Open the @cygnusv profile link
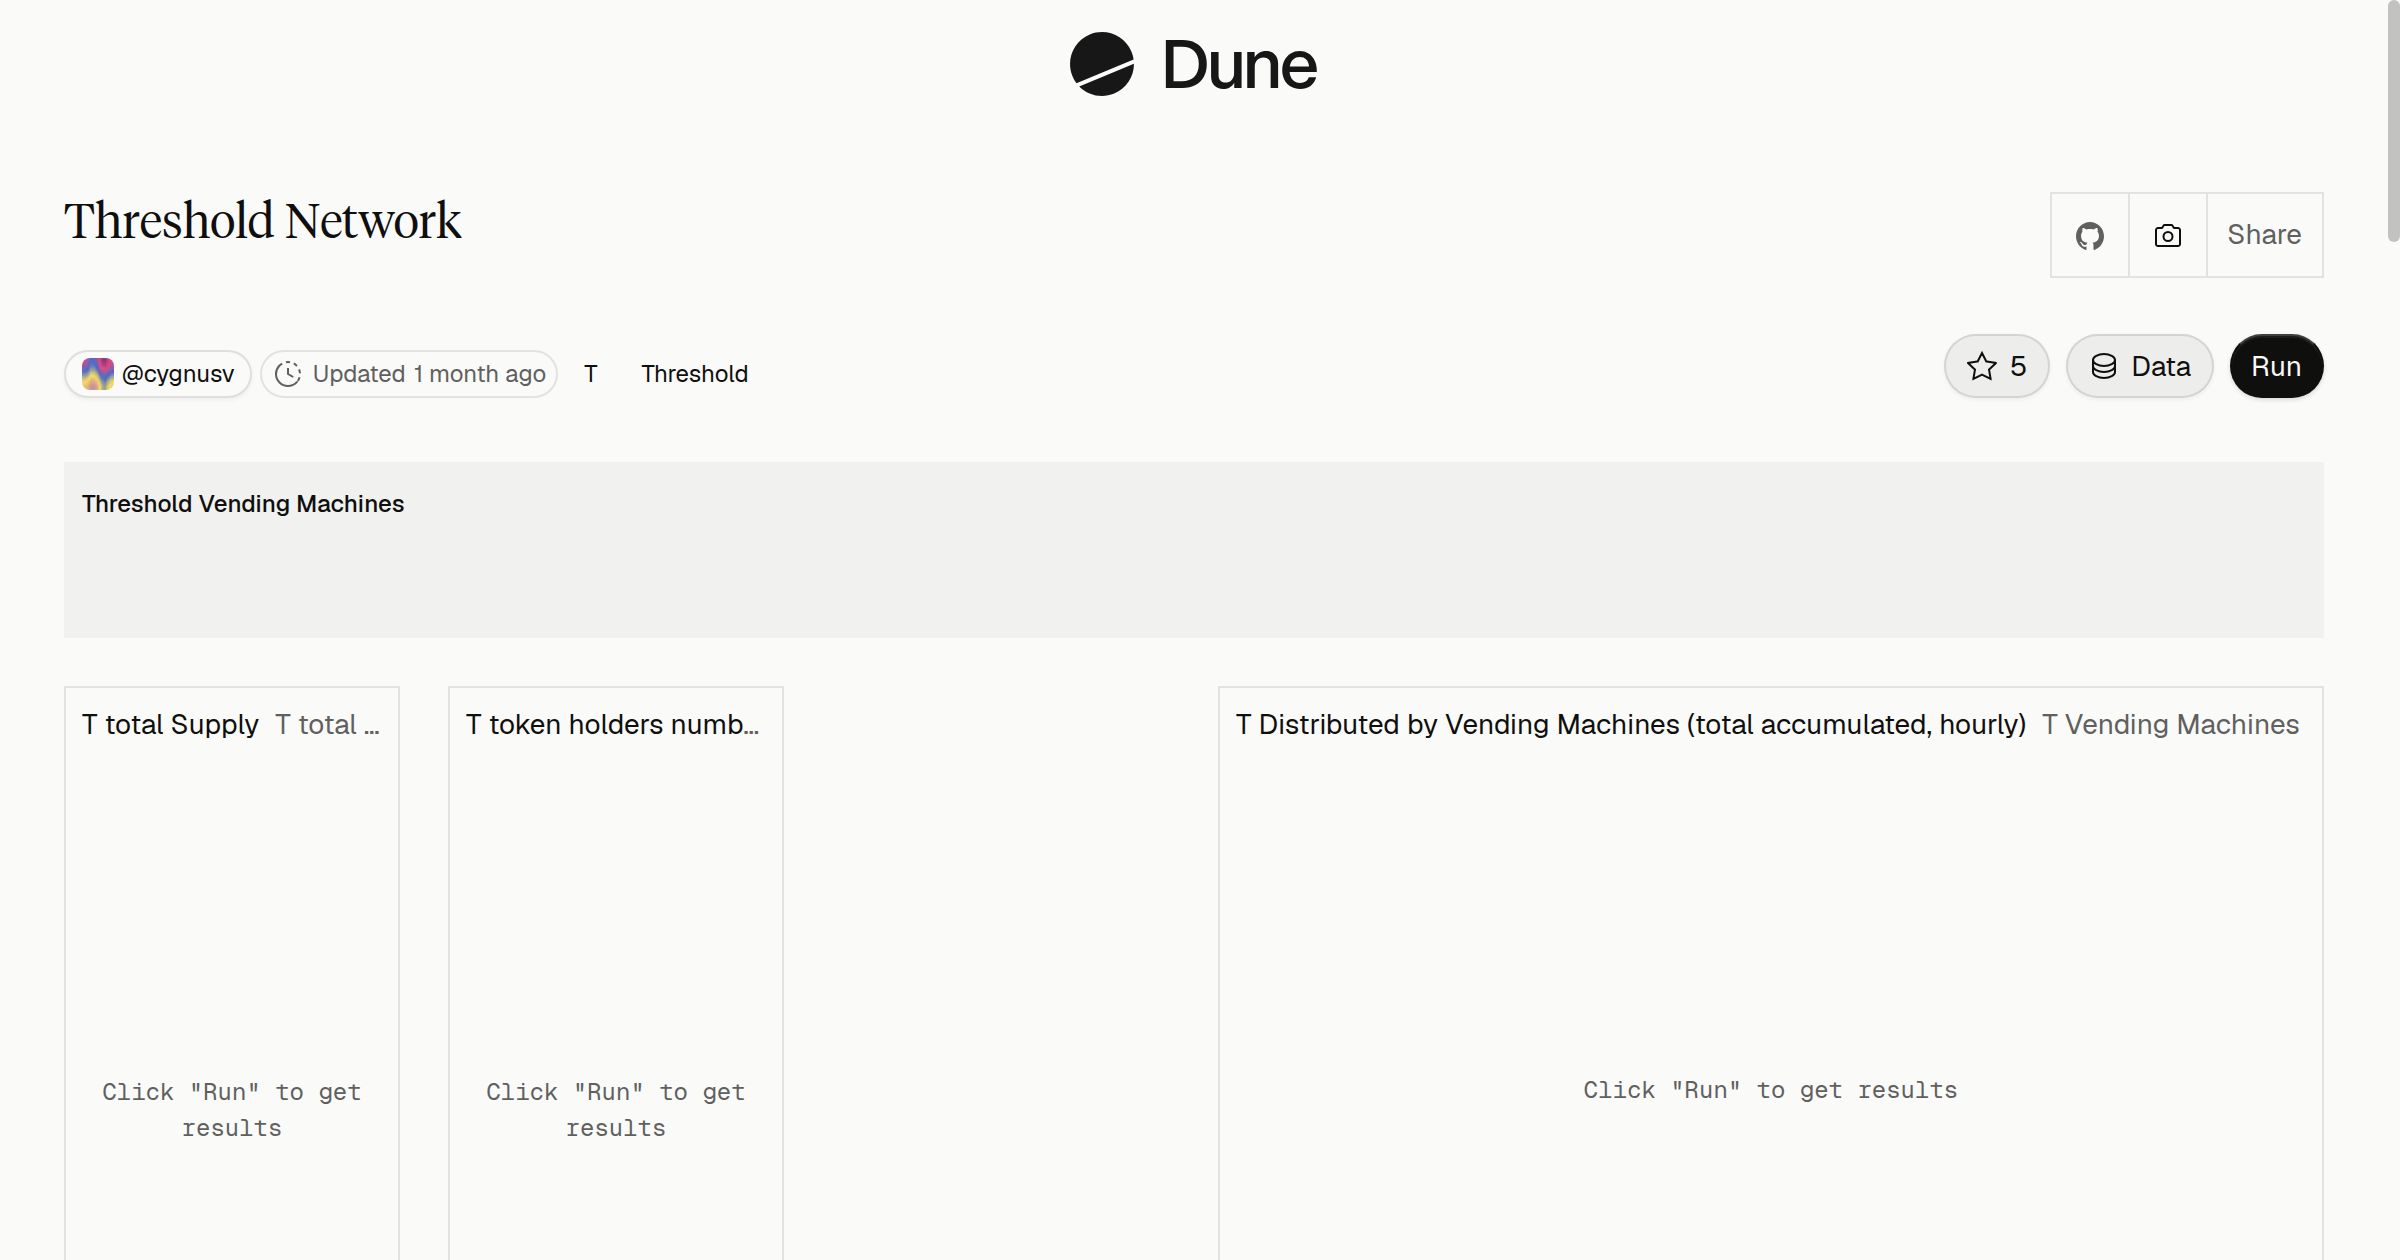The height and width of the screenshot is (1260, 2400). coord(158,374)
